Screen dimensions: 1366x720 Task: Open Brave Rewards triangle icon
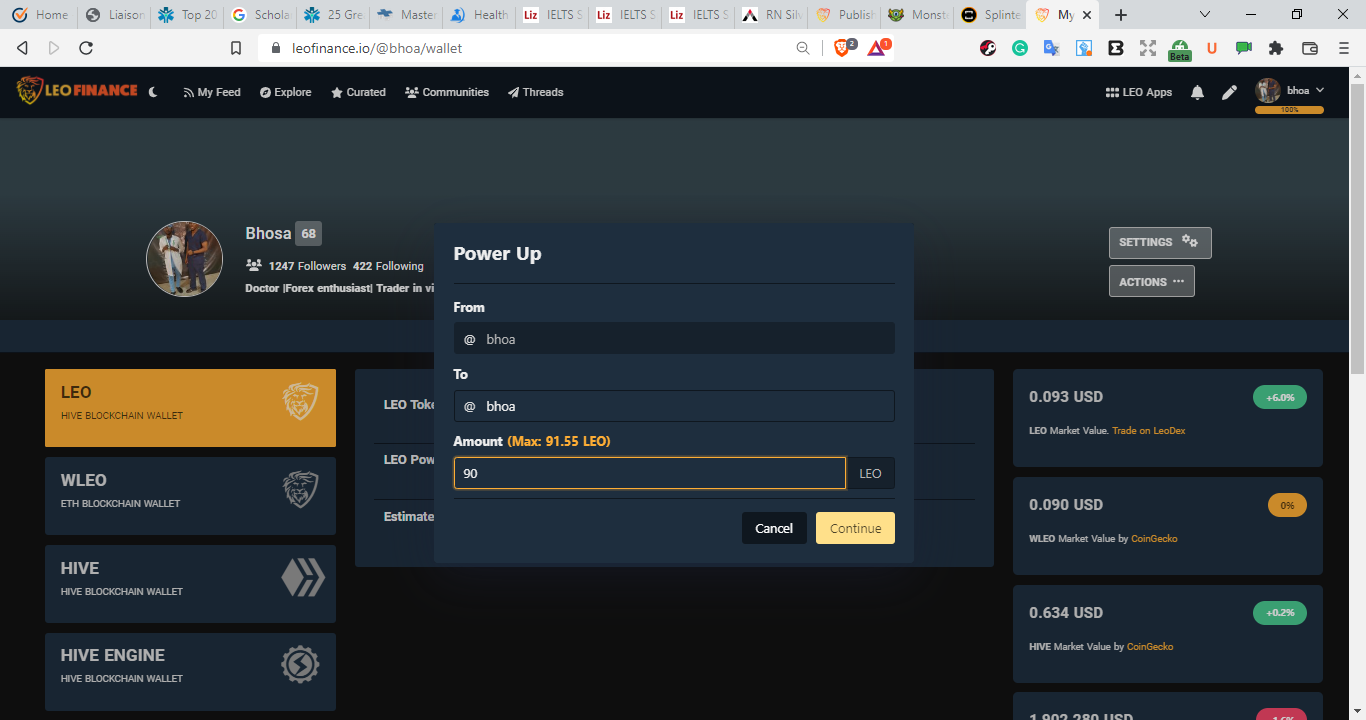[x=878, y=47]
